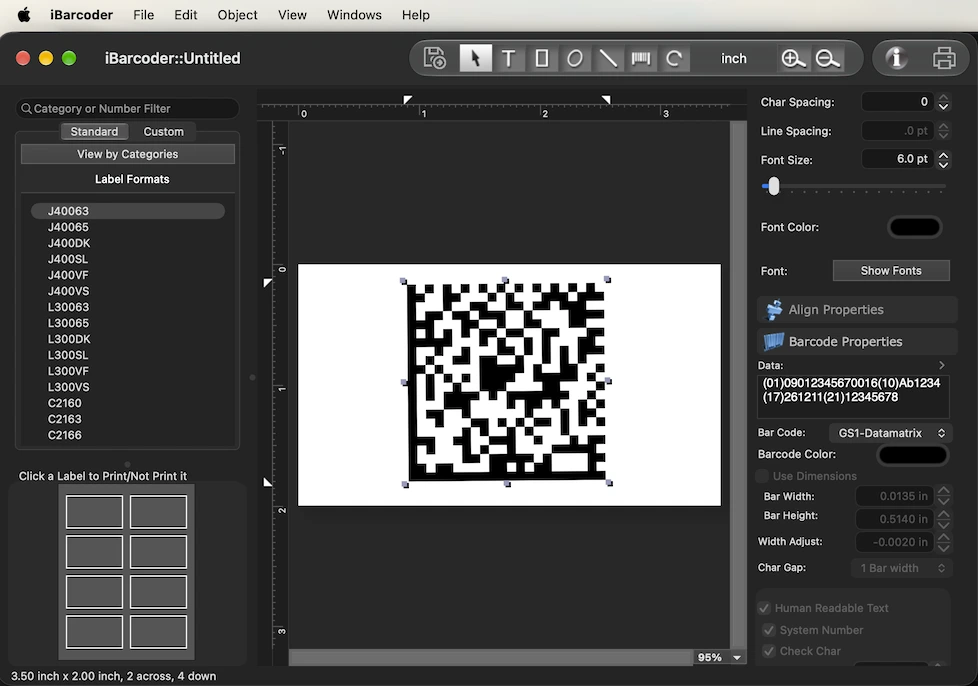
Task: Select the L30065 label format
Action: (x=128, y=323)
